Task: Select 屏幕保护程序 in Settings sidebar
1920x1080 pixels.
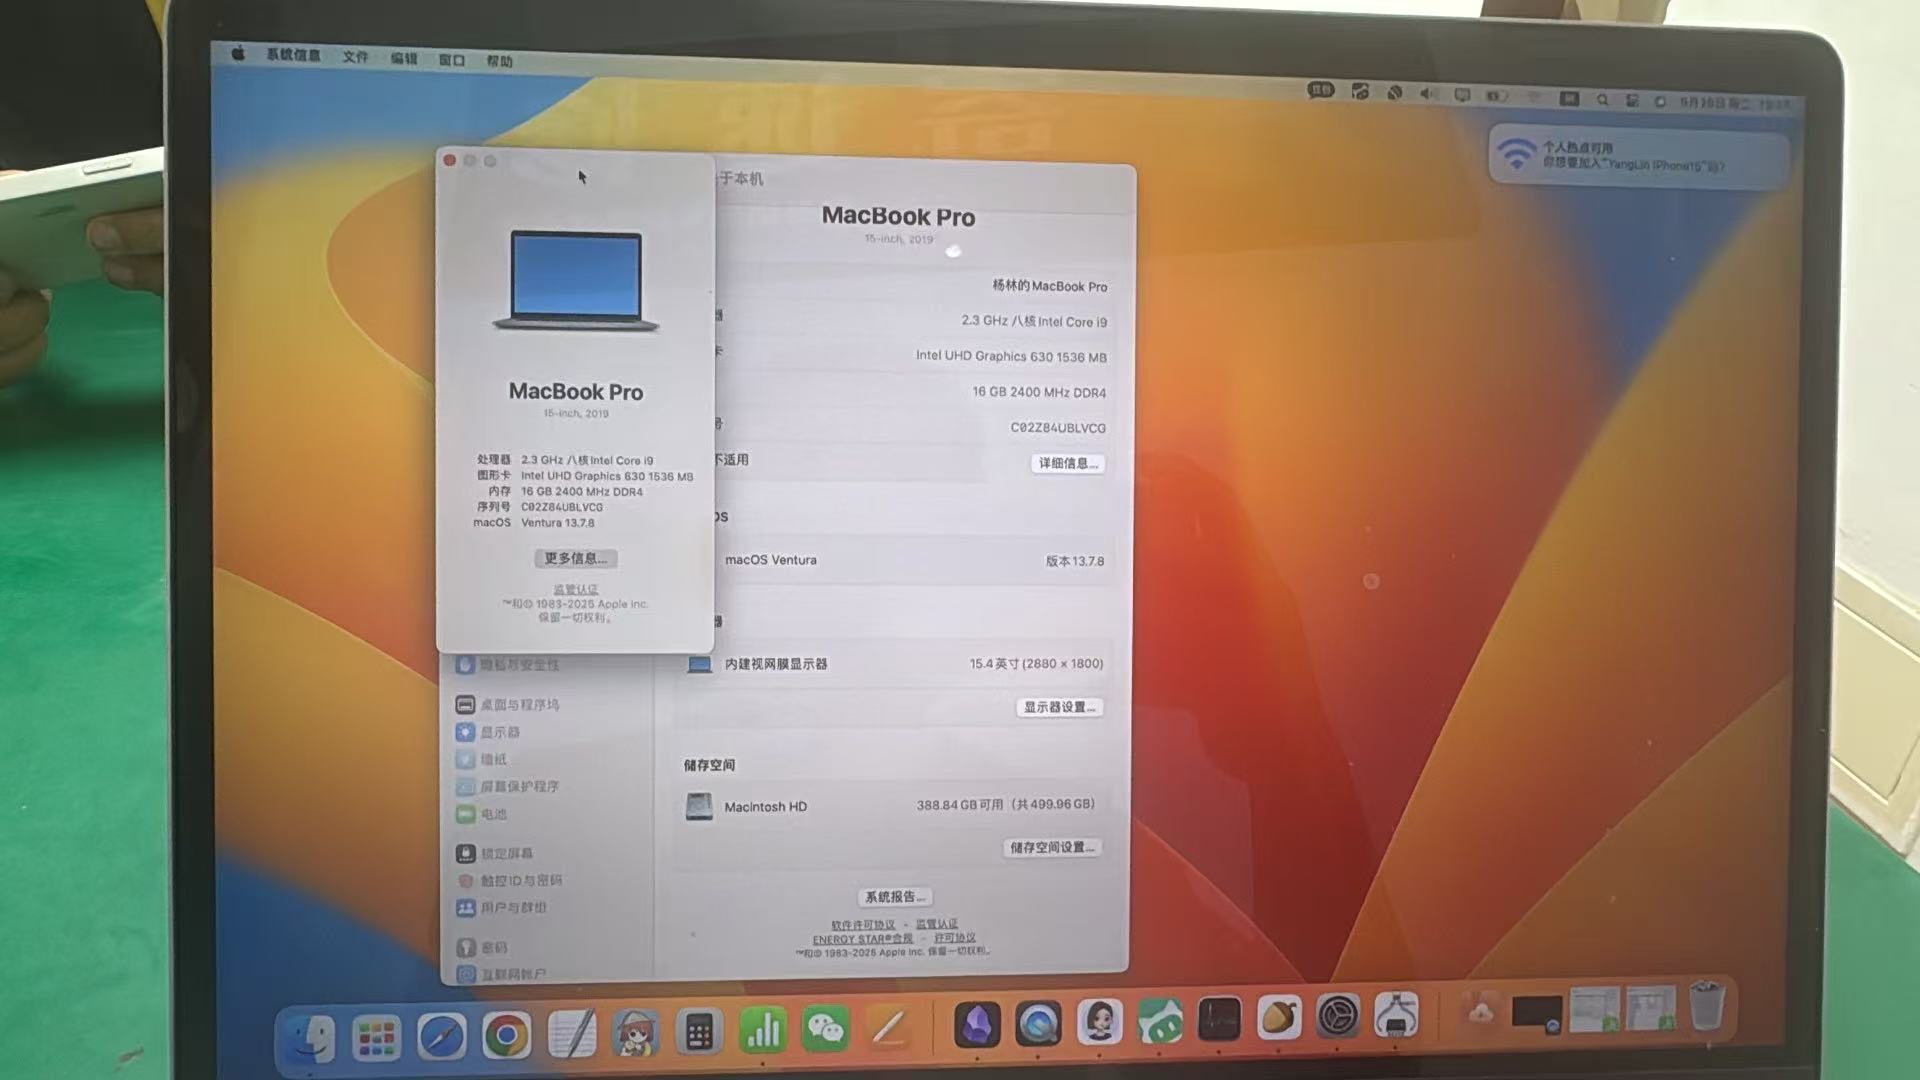Action: point(508,786)
